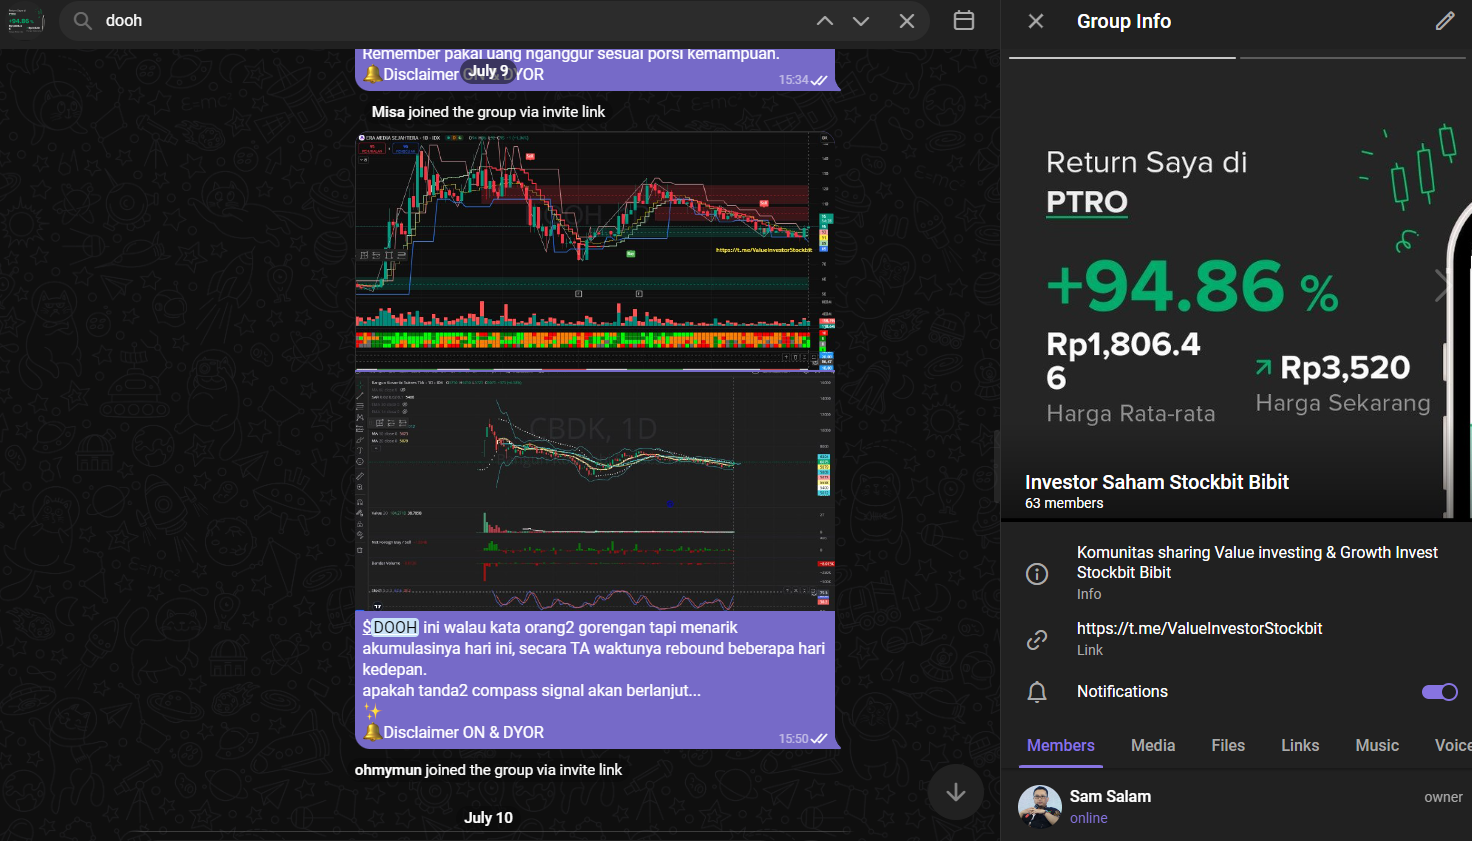Viewport: 1472px width, 841px height.
Task: Click the group info circle icon
Action: (x=1037, y=573)
